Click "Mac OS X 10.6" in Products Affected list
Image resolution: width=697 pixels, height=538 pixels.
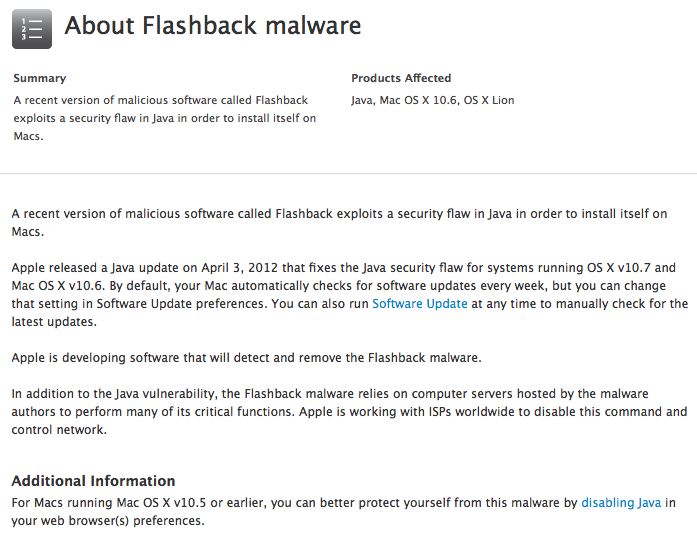418,100
